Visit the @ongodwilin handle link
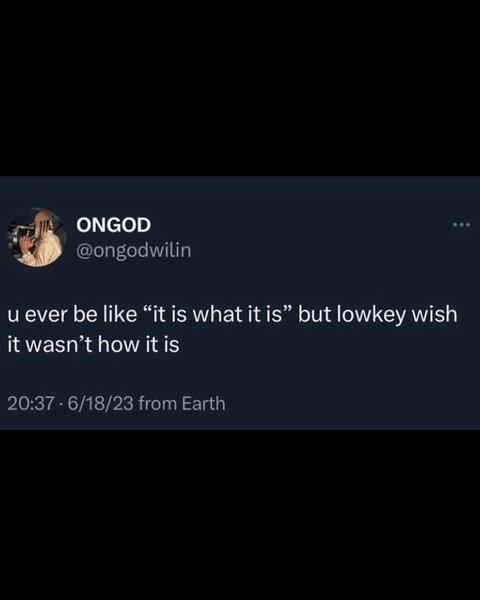The image size is (480, 600). tap(134, 251)
